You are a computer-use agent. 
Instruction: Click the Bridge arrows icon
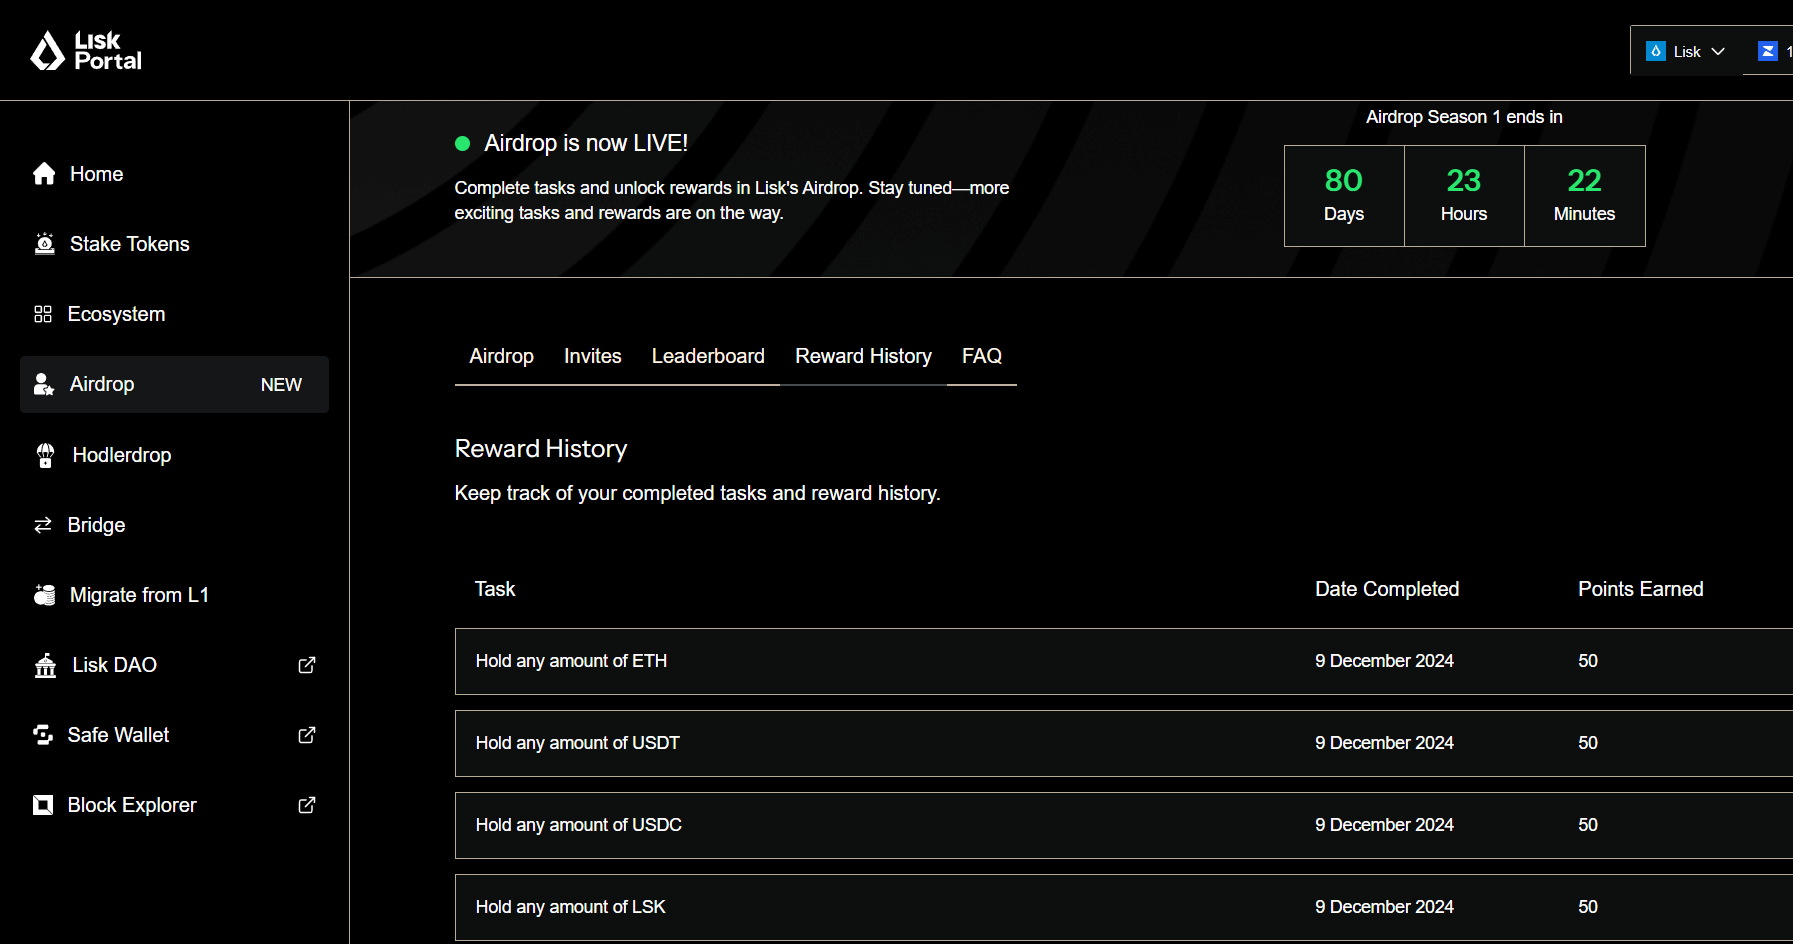click(x=43, y=525)
